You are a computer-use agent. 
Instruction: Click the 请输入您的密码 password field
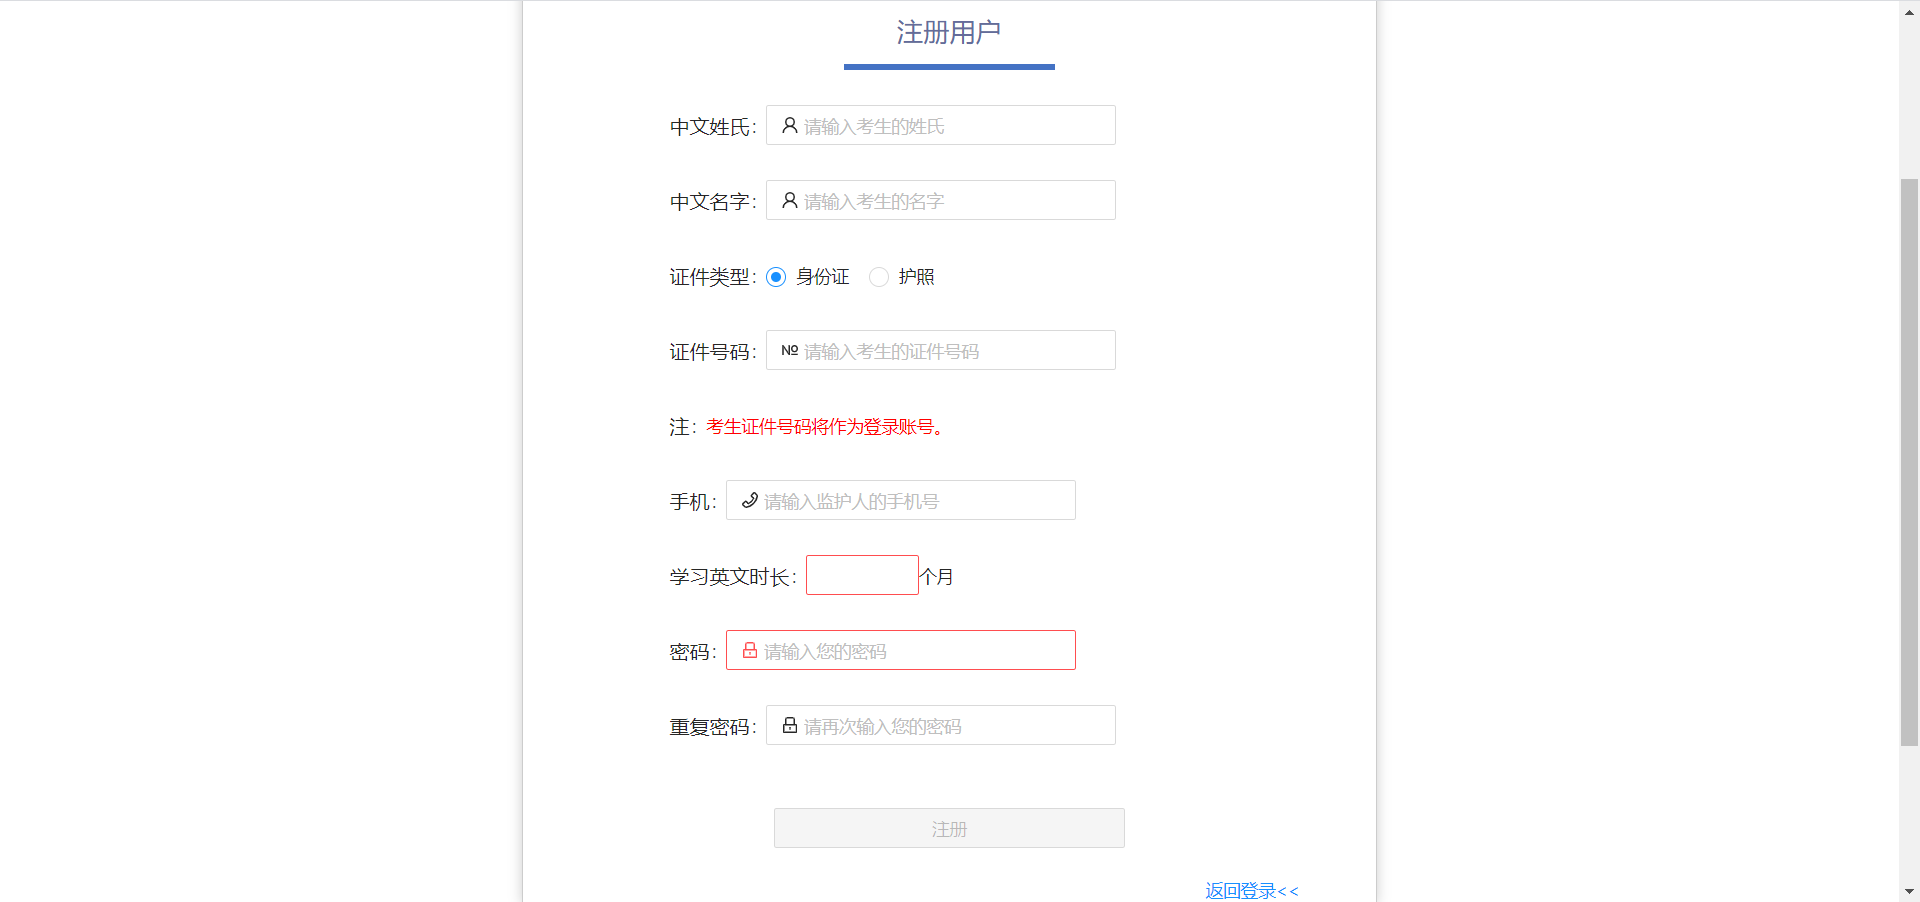910,650
